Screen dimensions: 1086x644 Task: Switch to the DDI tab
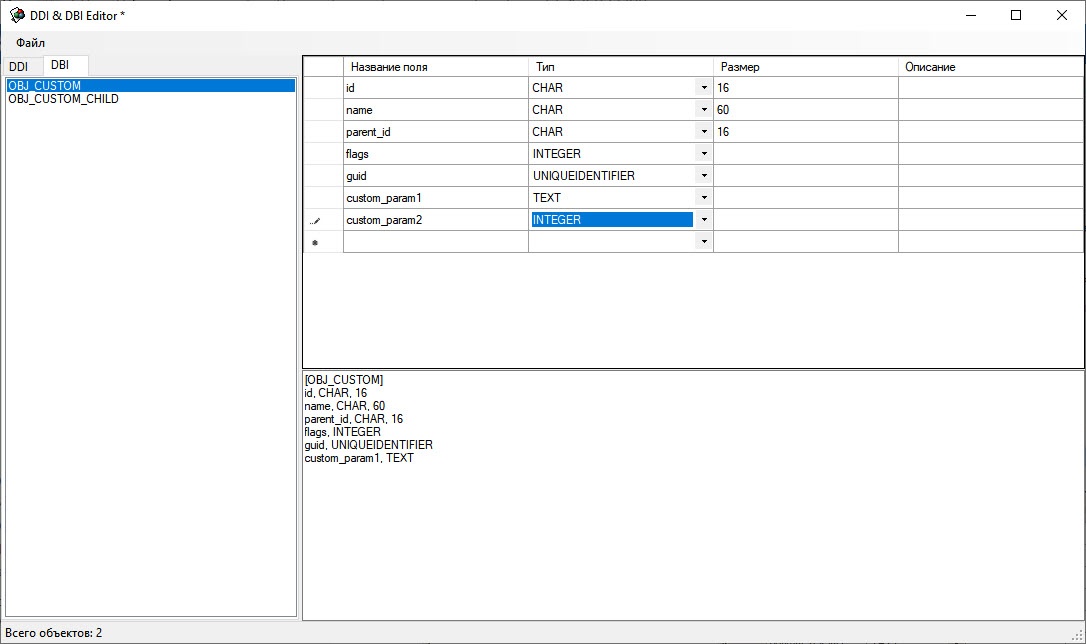pos(19,66)
